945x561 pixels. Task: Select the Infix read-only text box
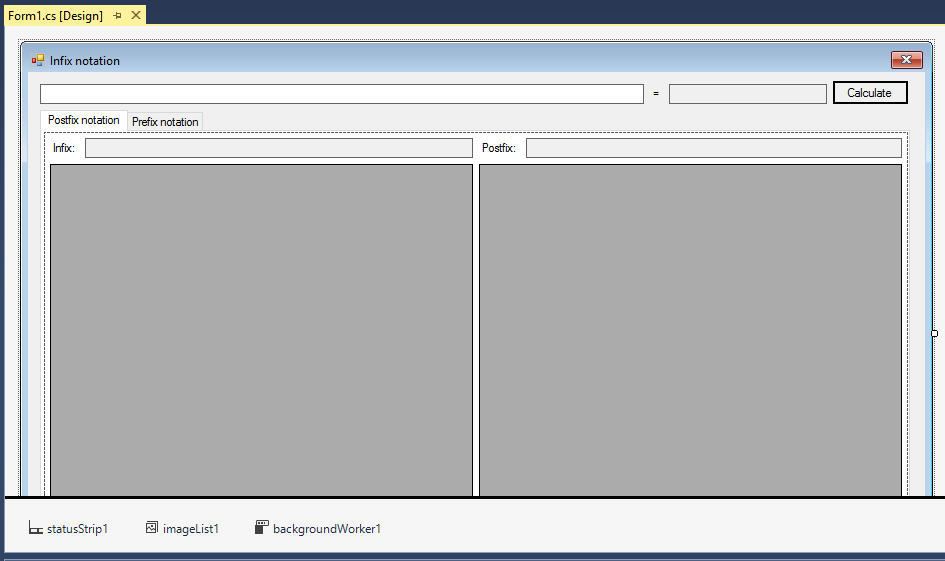pos(278,148)
